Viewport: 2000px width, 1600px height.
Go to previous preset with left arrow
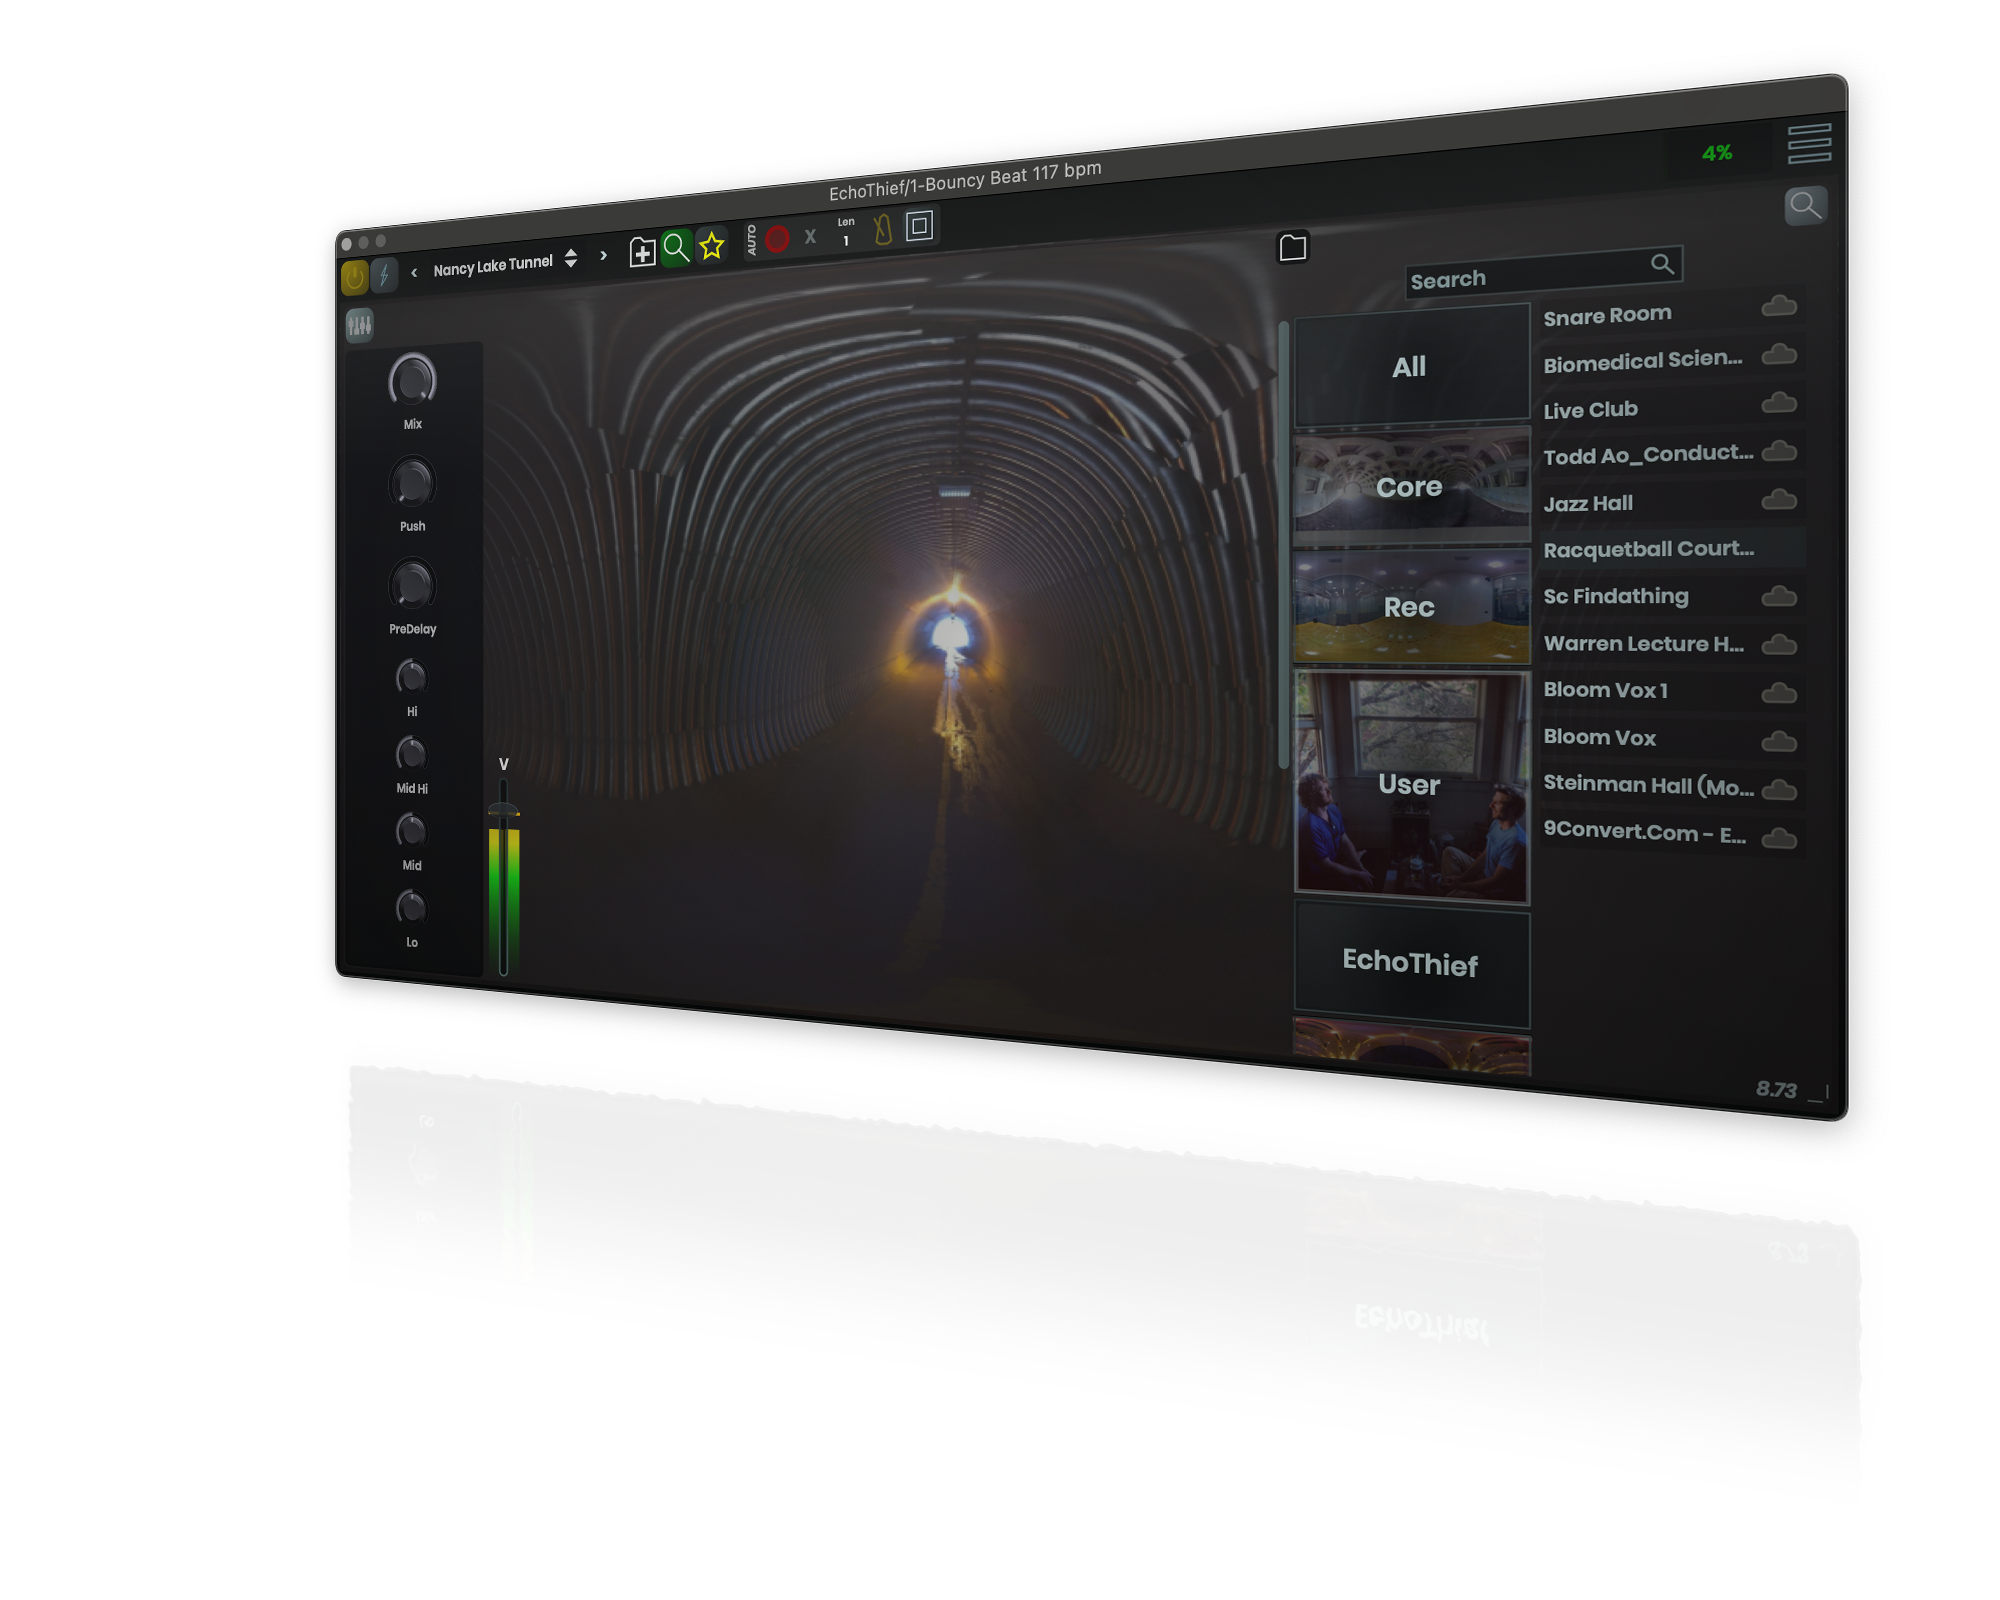(x=414, y=272)
